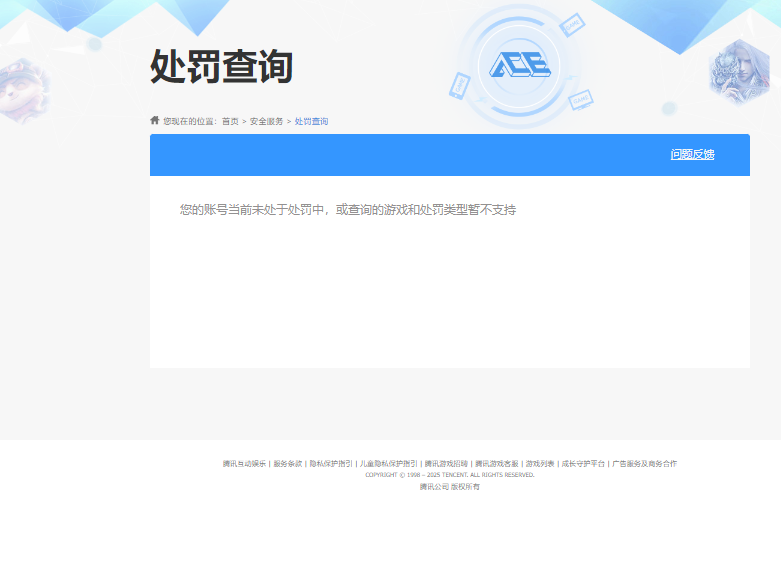
Task: Open 广告服务及商务合作 footer link
Action: pyautogui.click(x=644, y=464)
